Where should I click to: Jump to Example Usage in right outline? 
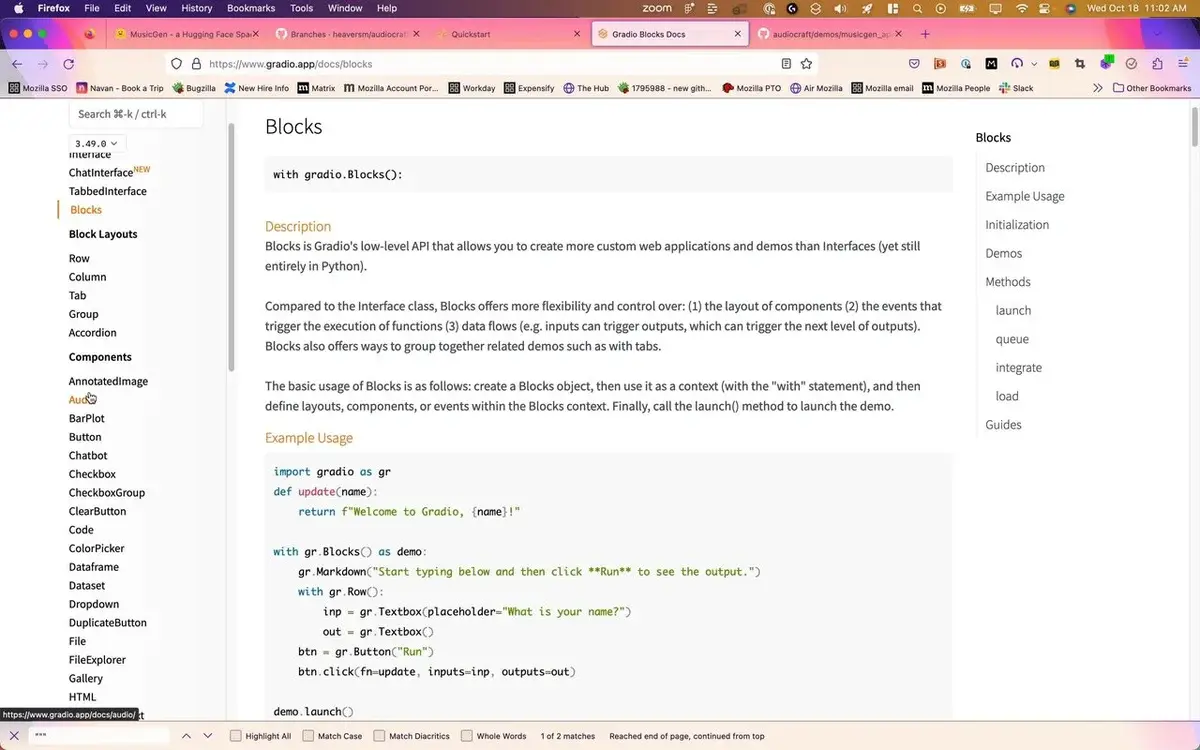1025,196
